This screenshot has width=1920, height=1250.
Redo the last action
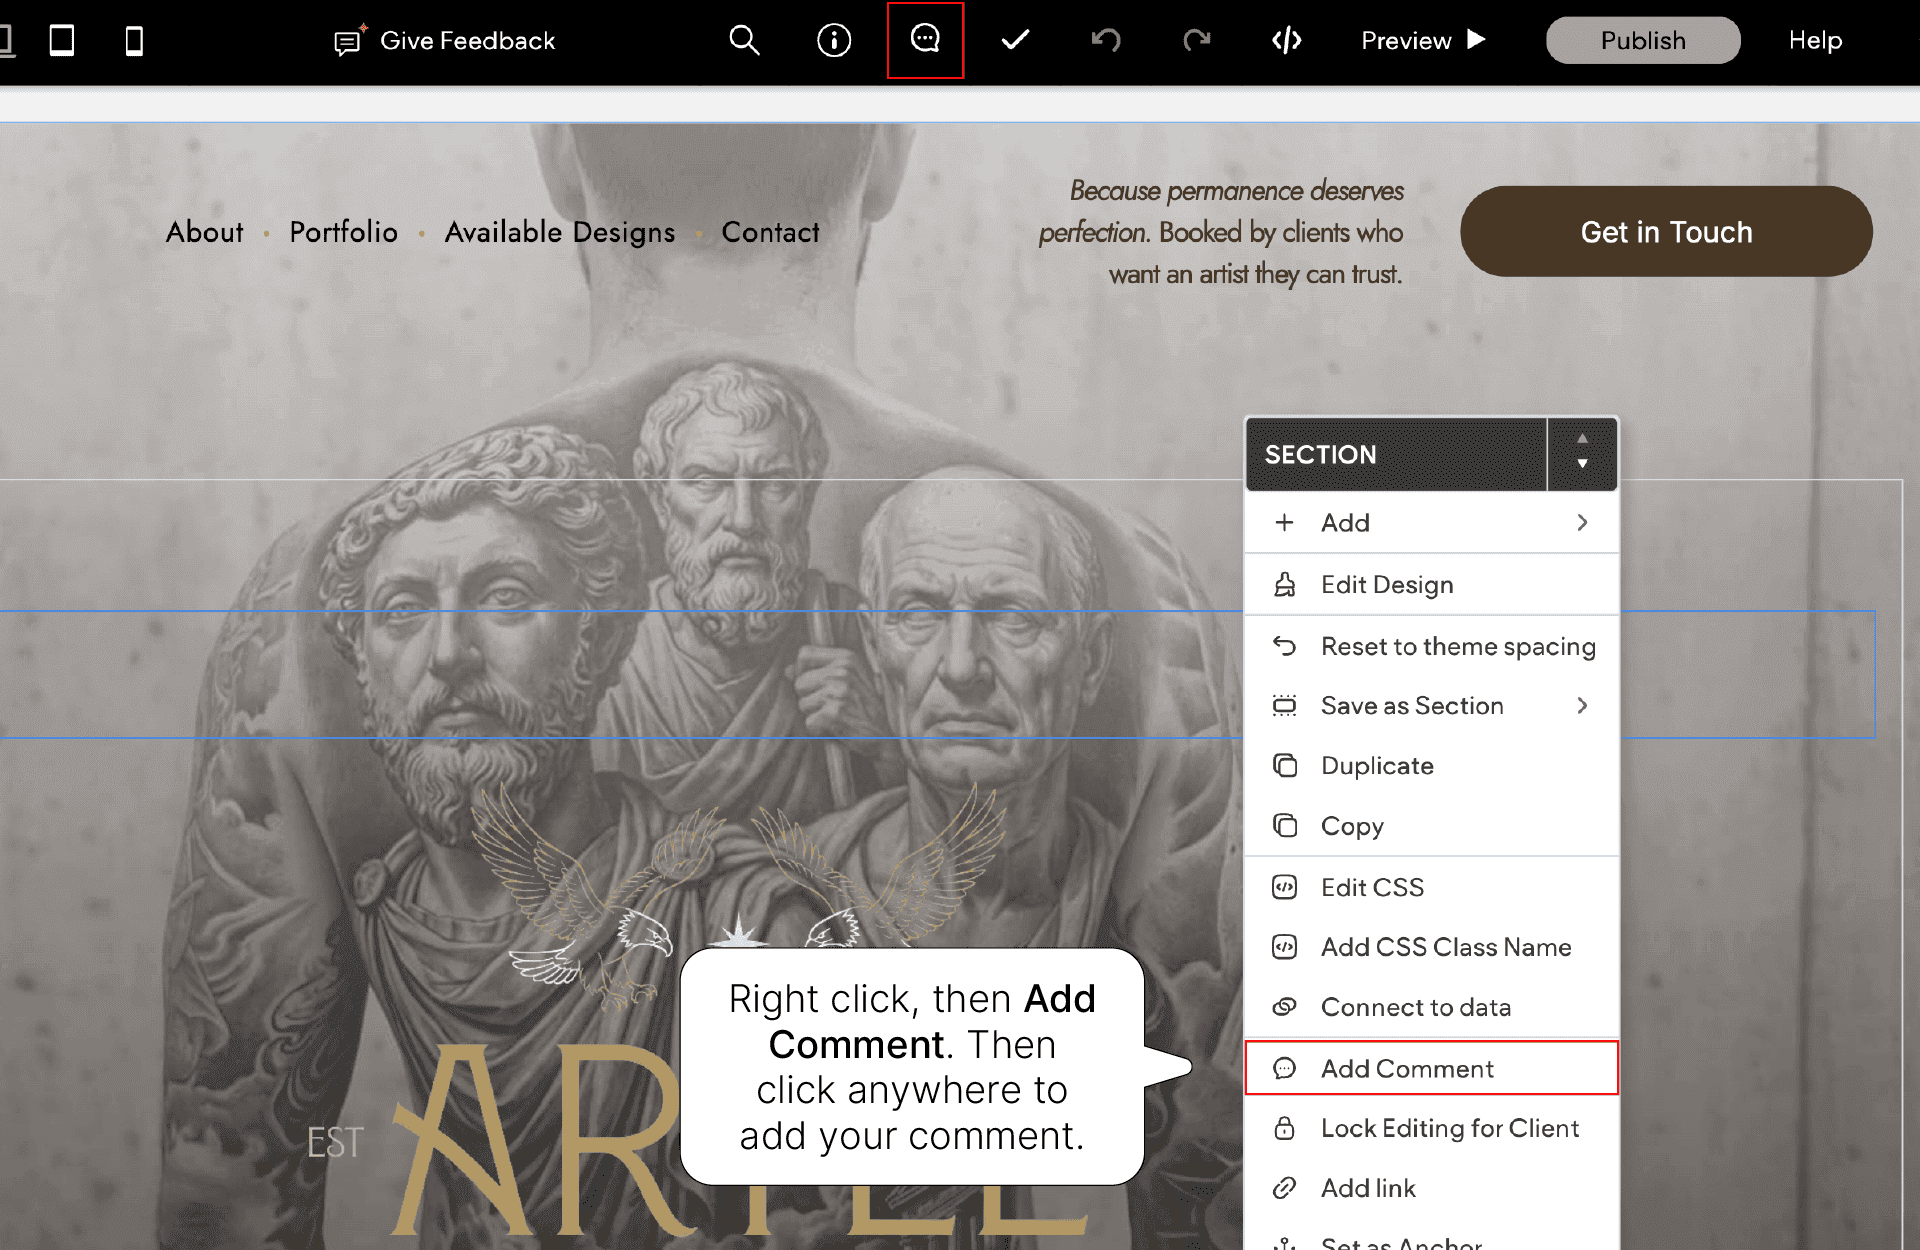pyautogui.click(x=1196, y=40)
